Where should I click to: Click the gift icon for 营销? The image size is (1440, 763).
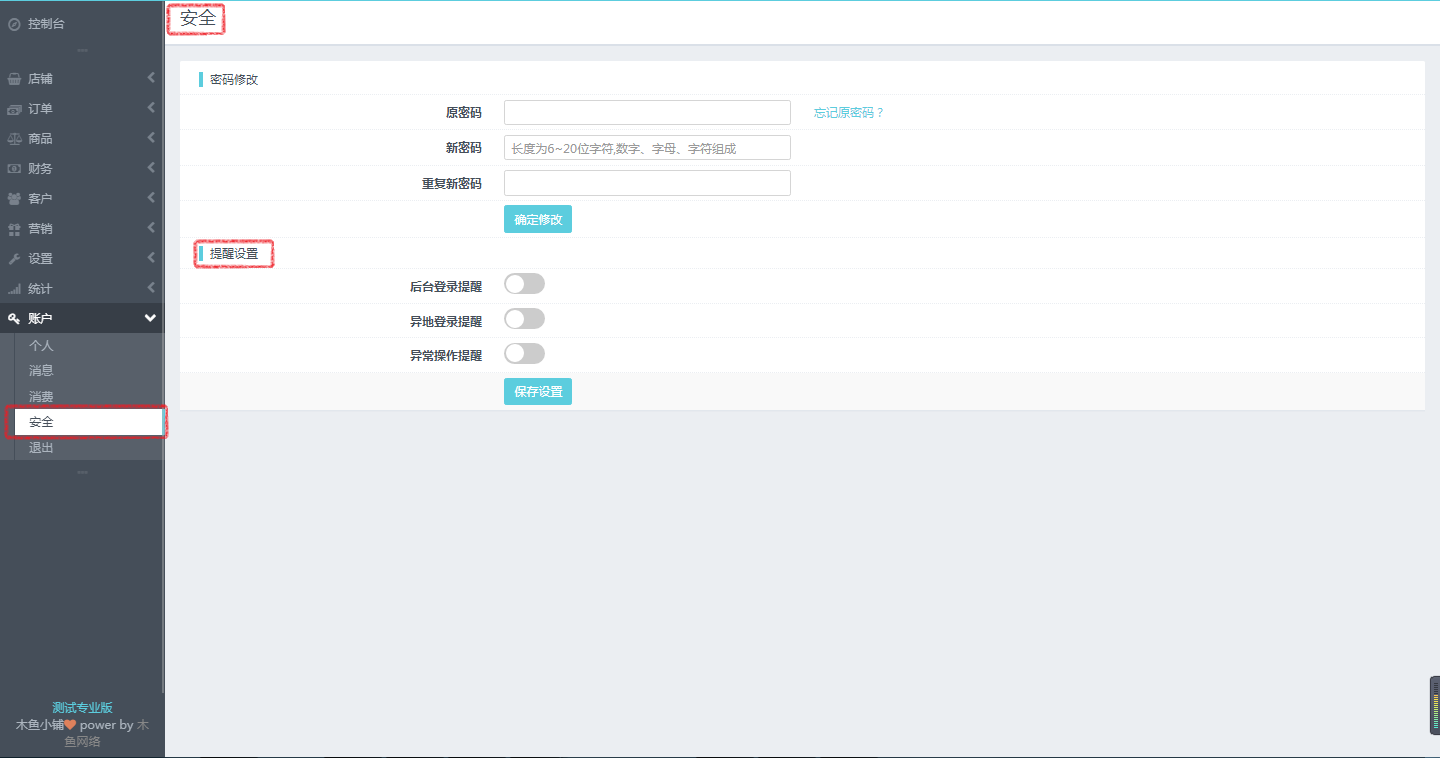14,229
